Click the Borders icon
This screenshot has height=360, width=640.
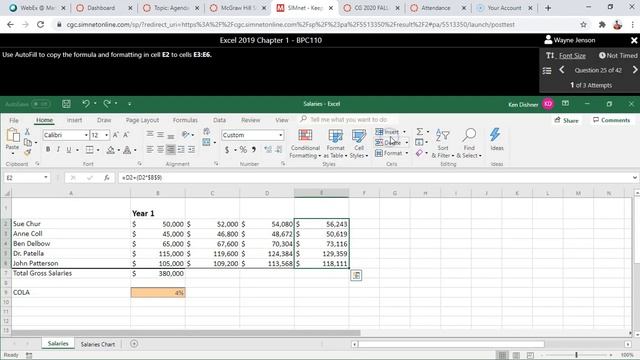90,150
